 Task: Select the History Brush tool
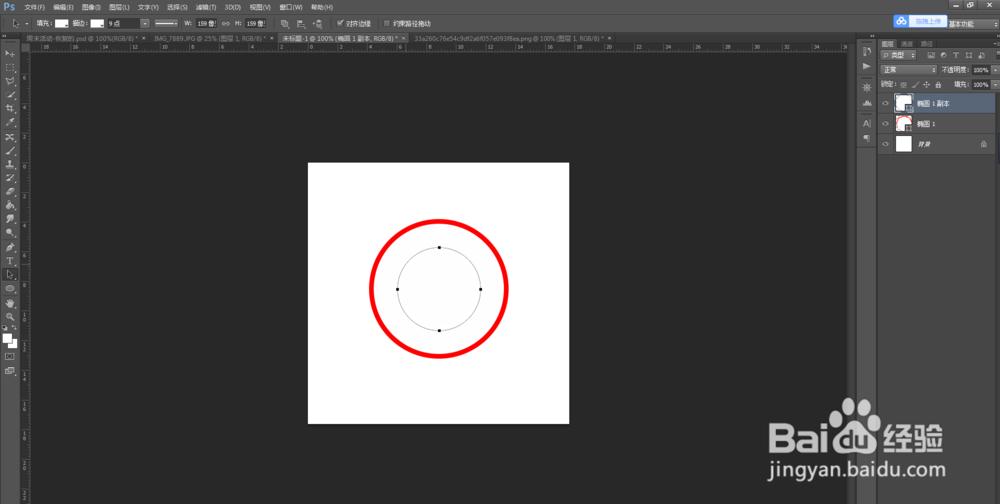click(10, 178)
